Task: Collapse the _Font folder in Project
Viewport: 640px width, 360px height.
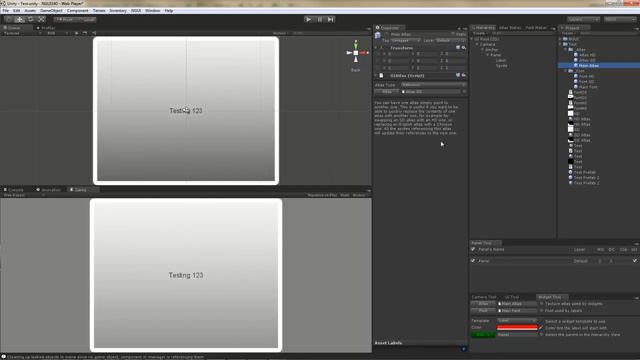Action: [x=566, y=71]
